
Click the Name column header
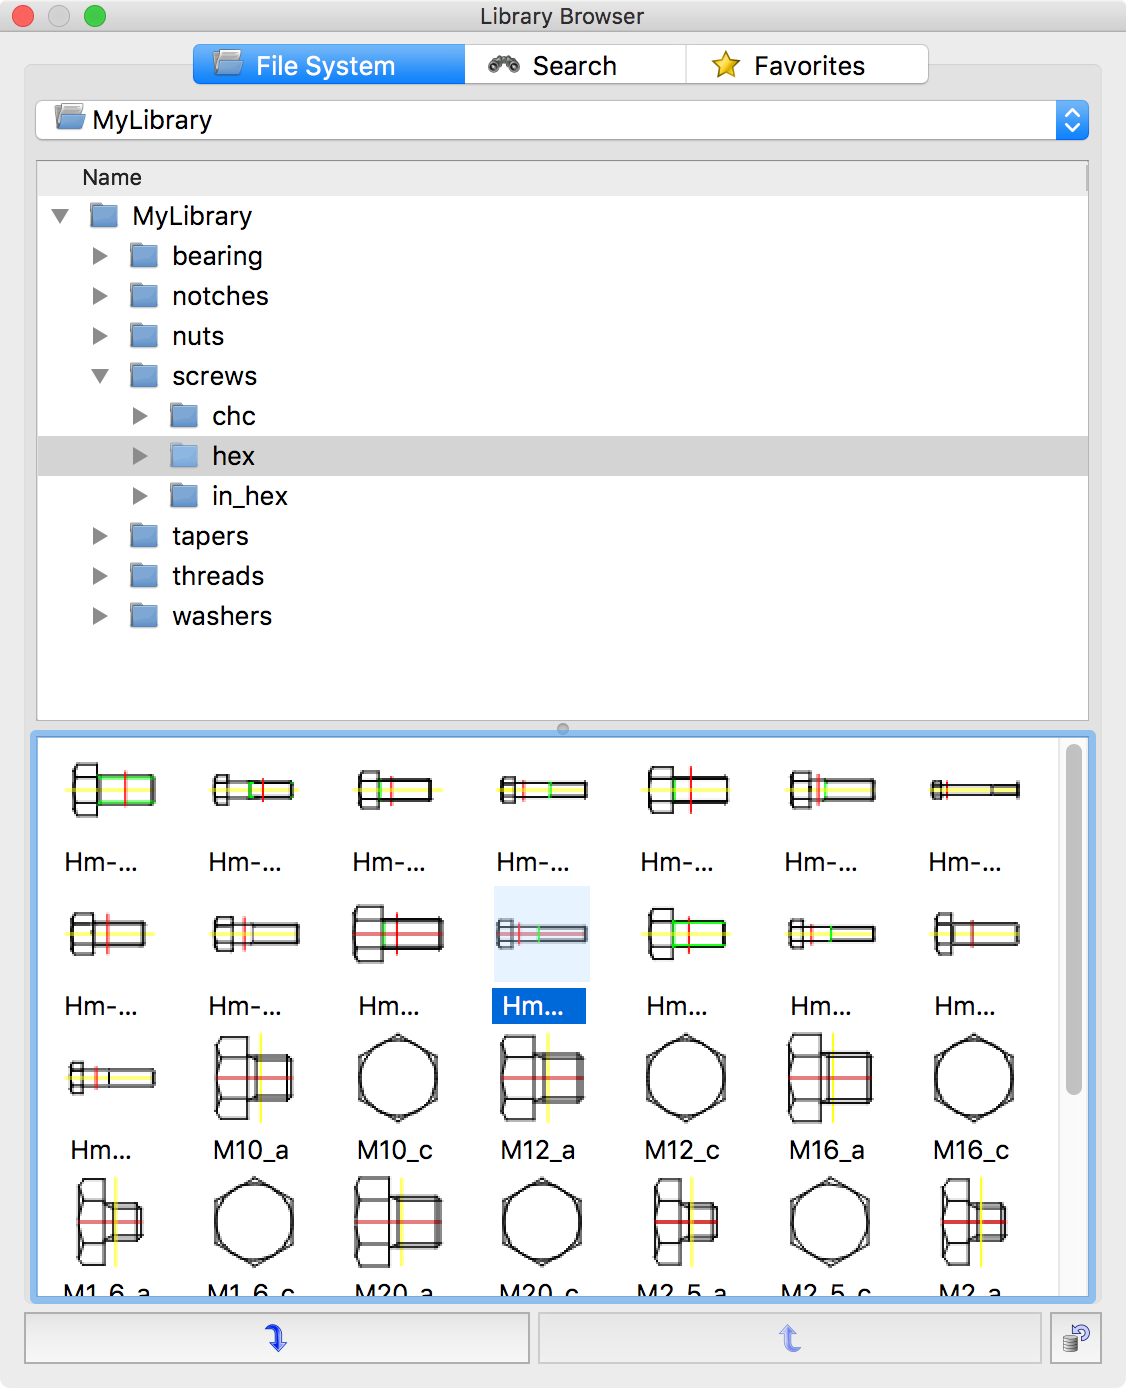click(x=112, y=177)
